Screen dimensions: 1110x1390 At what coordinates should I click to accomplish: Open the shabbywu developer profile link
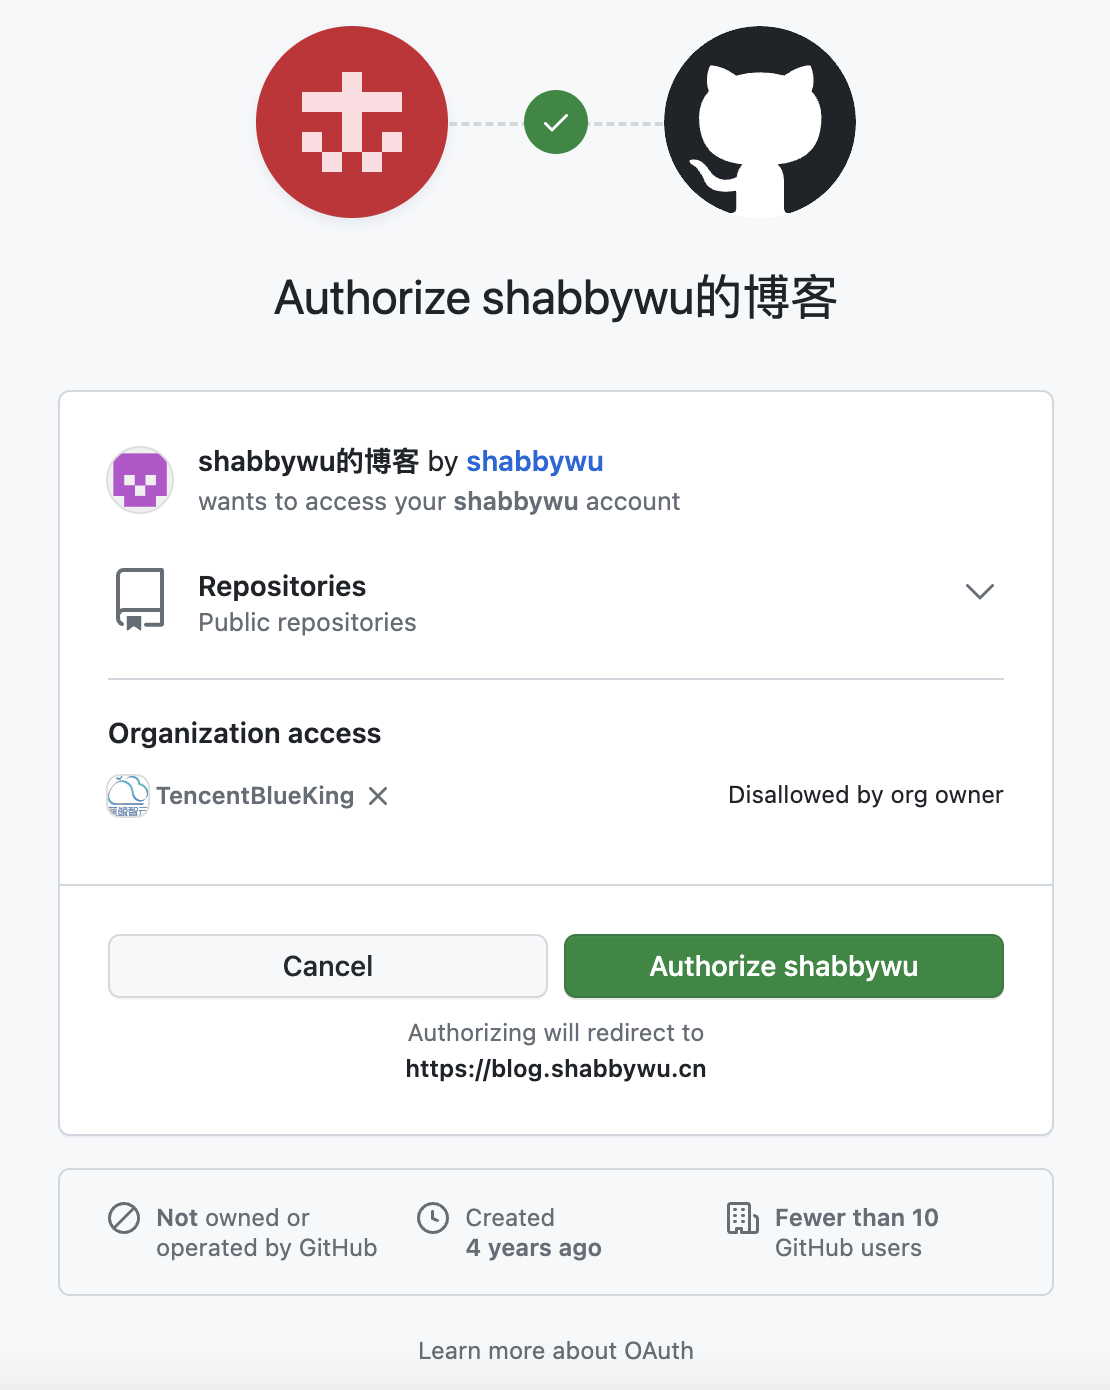pos(534,461)
